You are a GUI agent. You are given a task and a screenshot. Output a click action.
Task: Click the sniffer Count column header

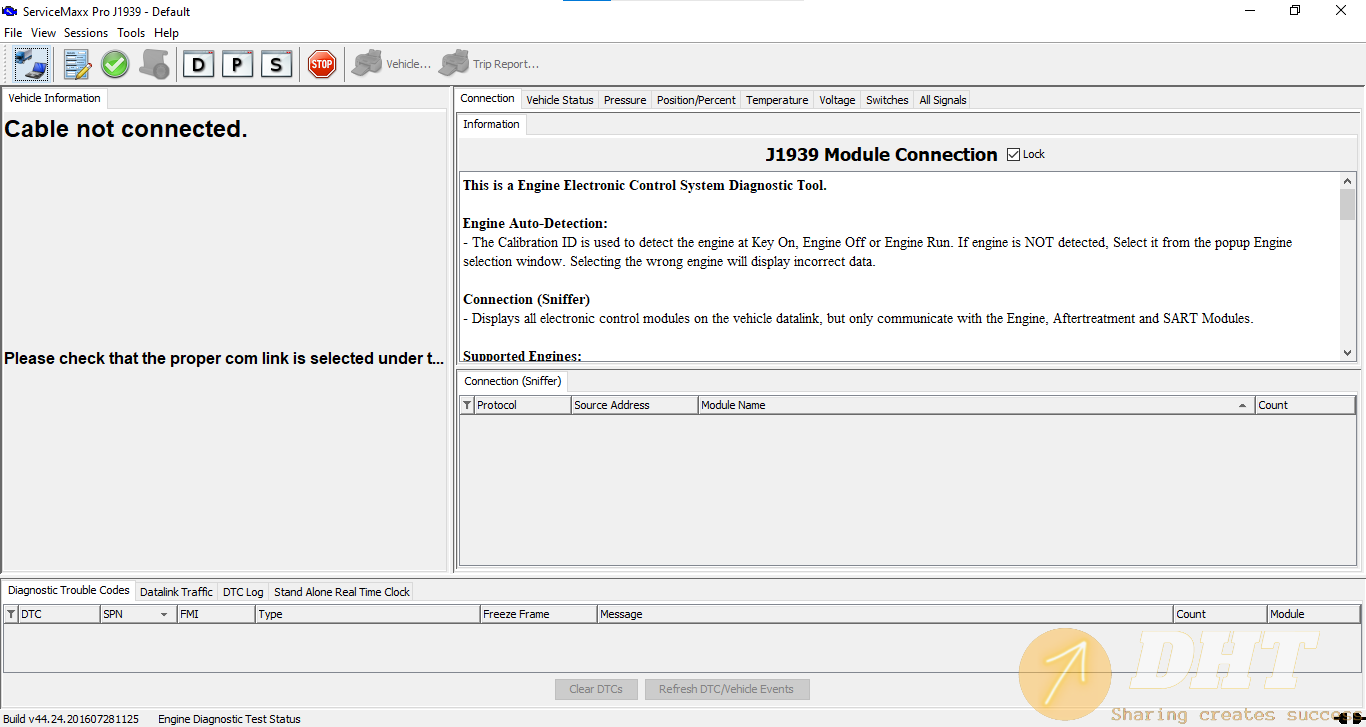coord(1305,405)
